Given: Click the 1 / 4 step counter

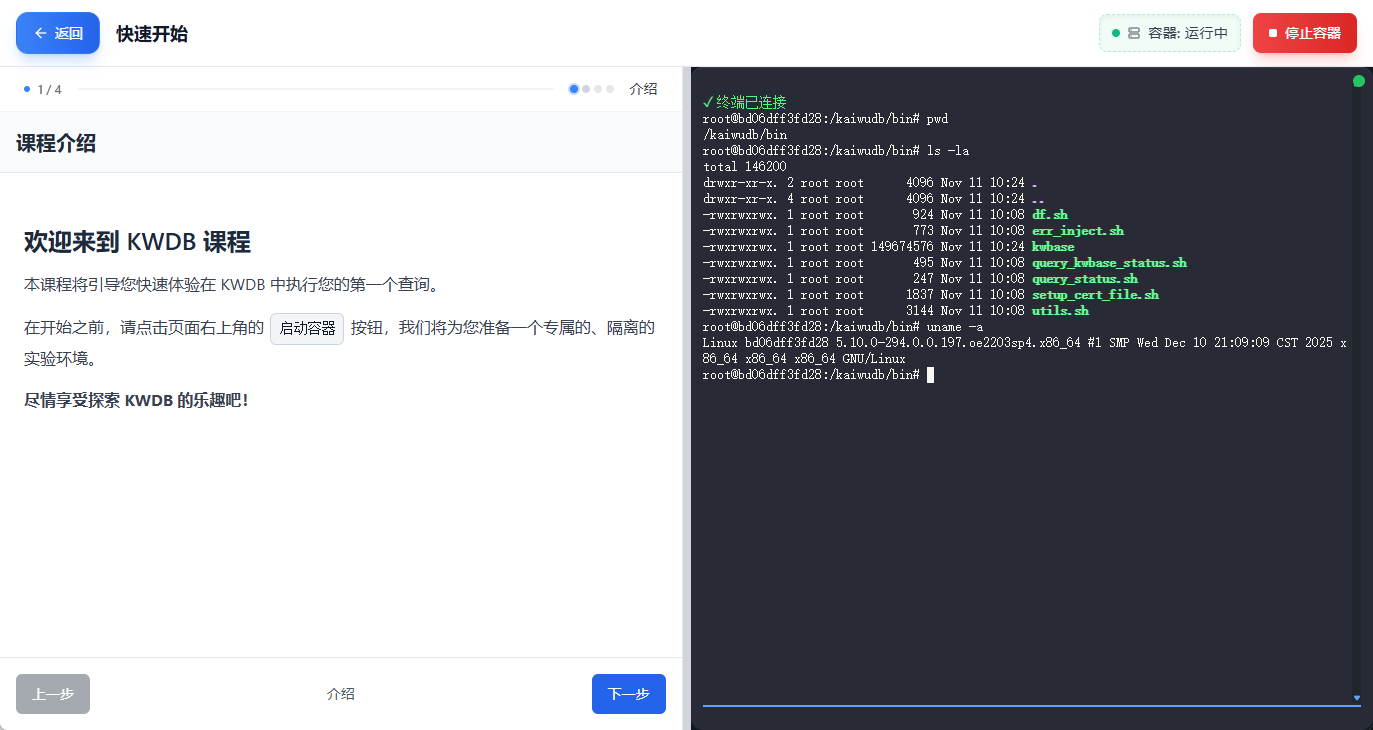Looking at the screenshot, I should coord(49,89).
